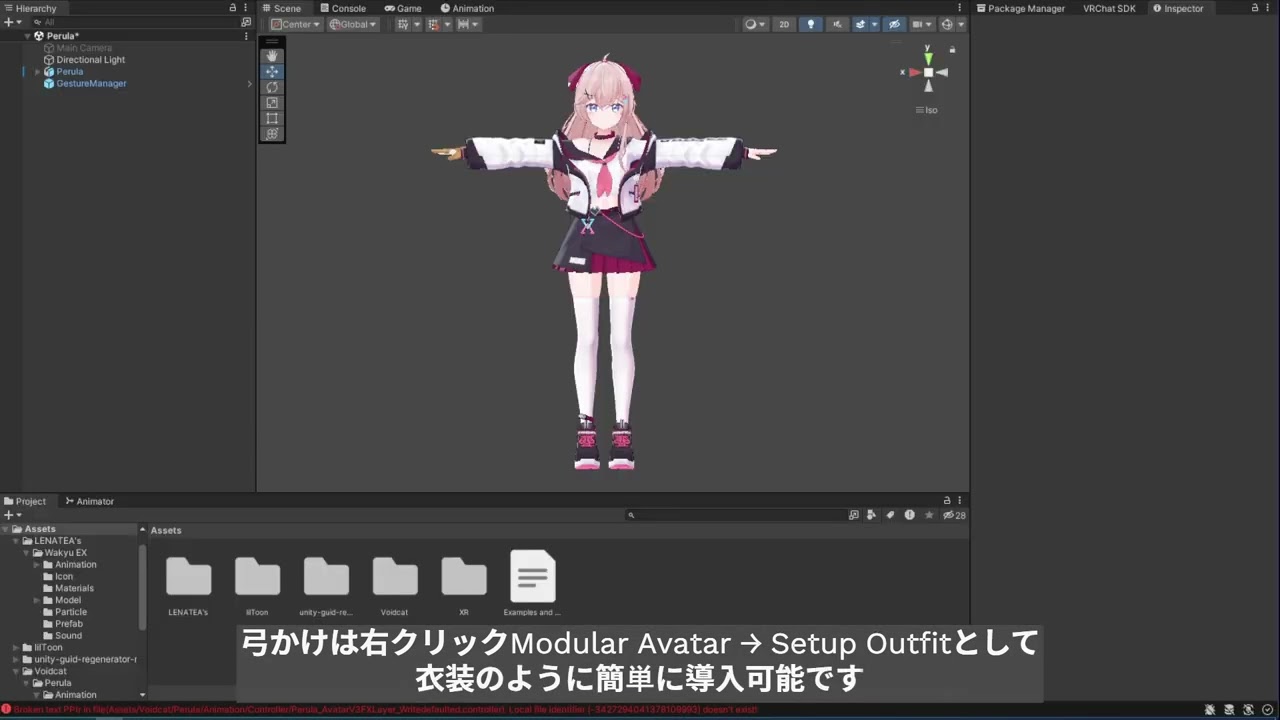Switch to the Game tab
The width and height of the screenshot is (1280, 720).
(403, 8)
